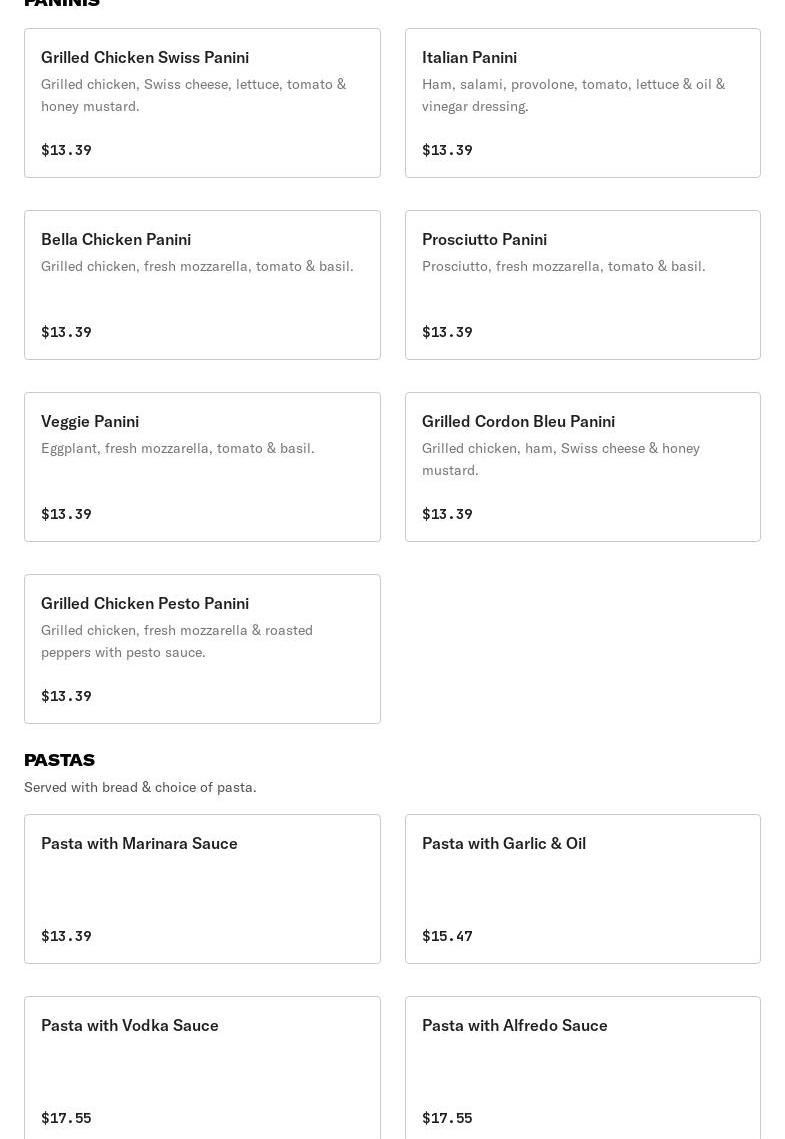Click the $17.55 price of Vodka Sauce pasta
This screenshot has width=785, height=1139.
click(x=66, y=1118)
